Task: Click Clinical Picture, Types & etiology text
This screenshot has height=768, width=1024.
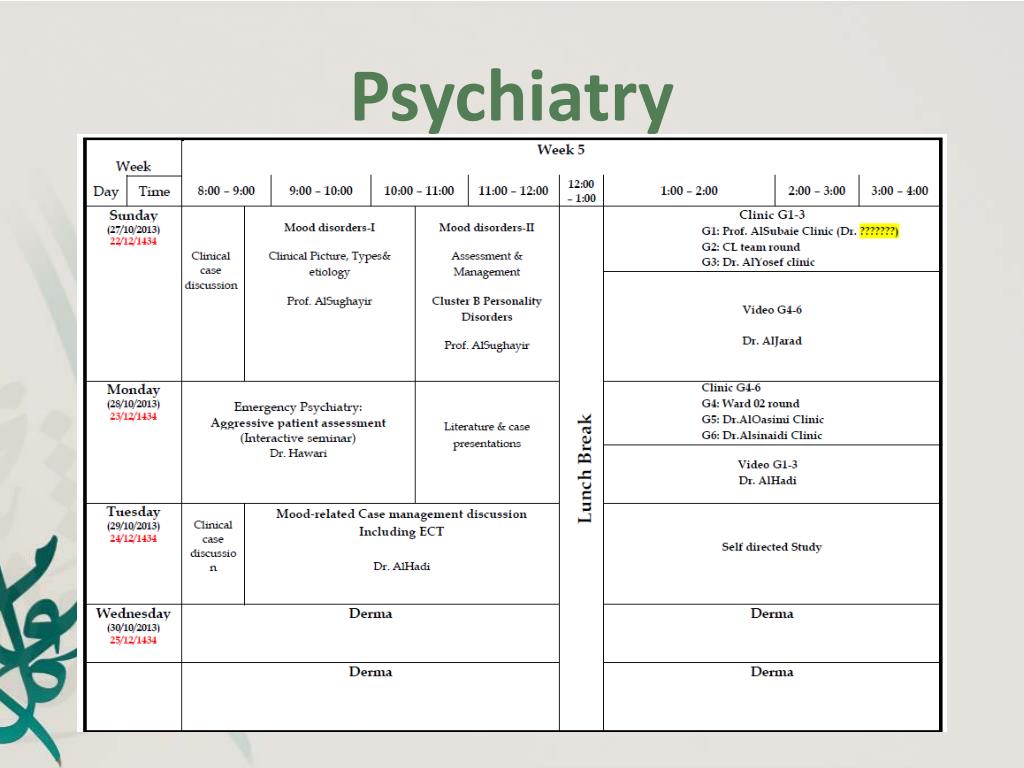Action: point(329,264)
